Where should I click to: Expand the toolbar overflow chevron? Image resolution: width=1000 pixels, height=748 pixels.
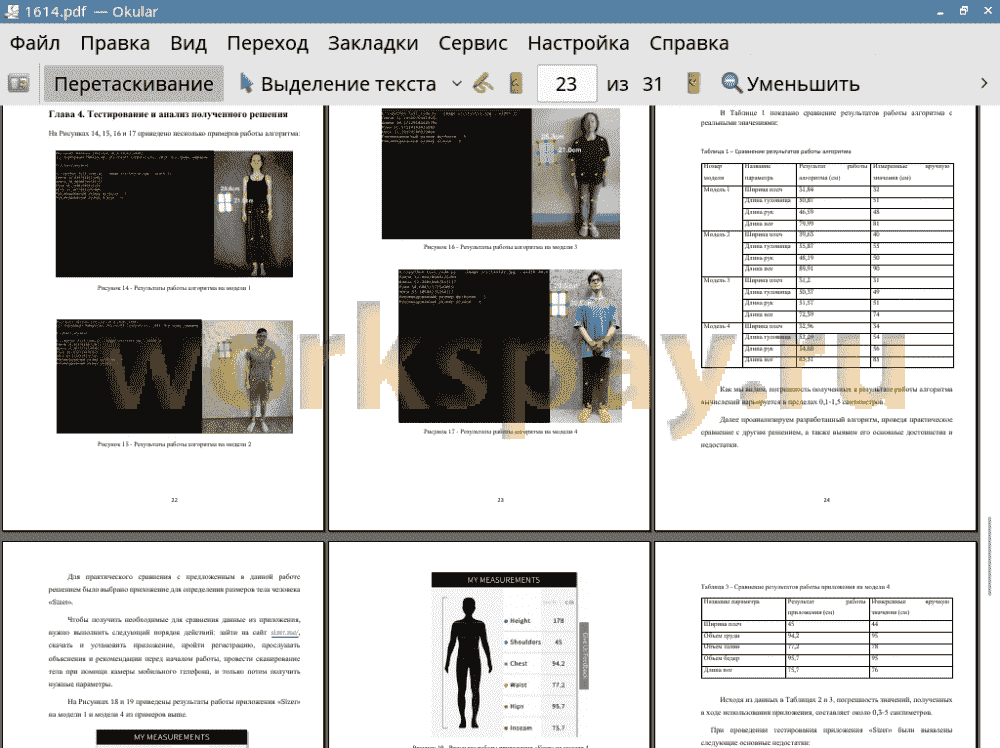pos(984,84)
